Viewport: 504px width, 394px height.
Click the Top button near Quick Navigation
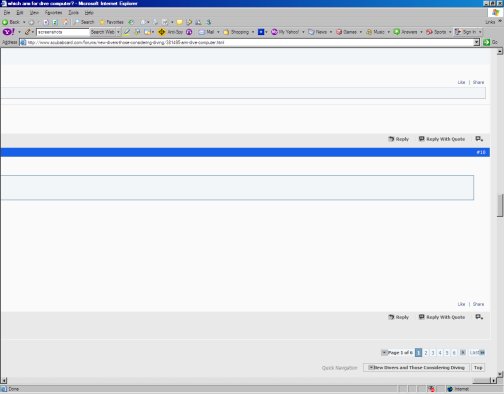478,367
